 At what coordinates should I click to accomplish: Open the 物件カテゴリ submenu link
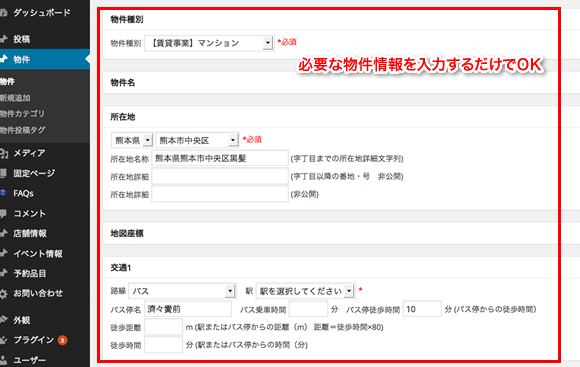(x=22, y=114)
